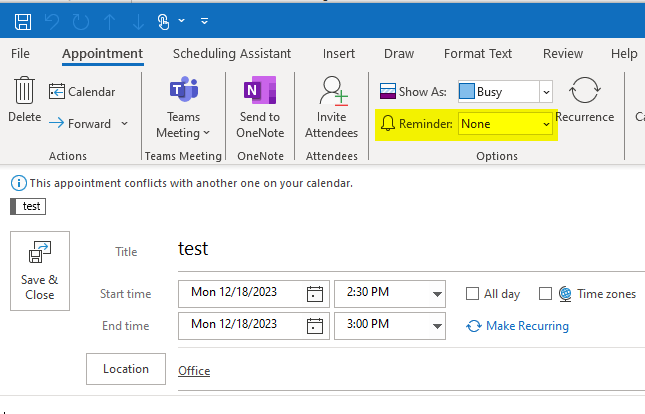Click the conflict message text
The height and width of the screenshot is (414, 645).
191,183
